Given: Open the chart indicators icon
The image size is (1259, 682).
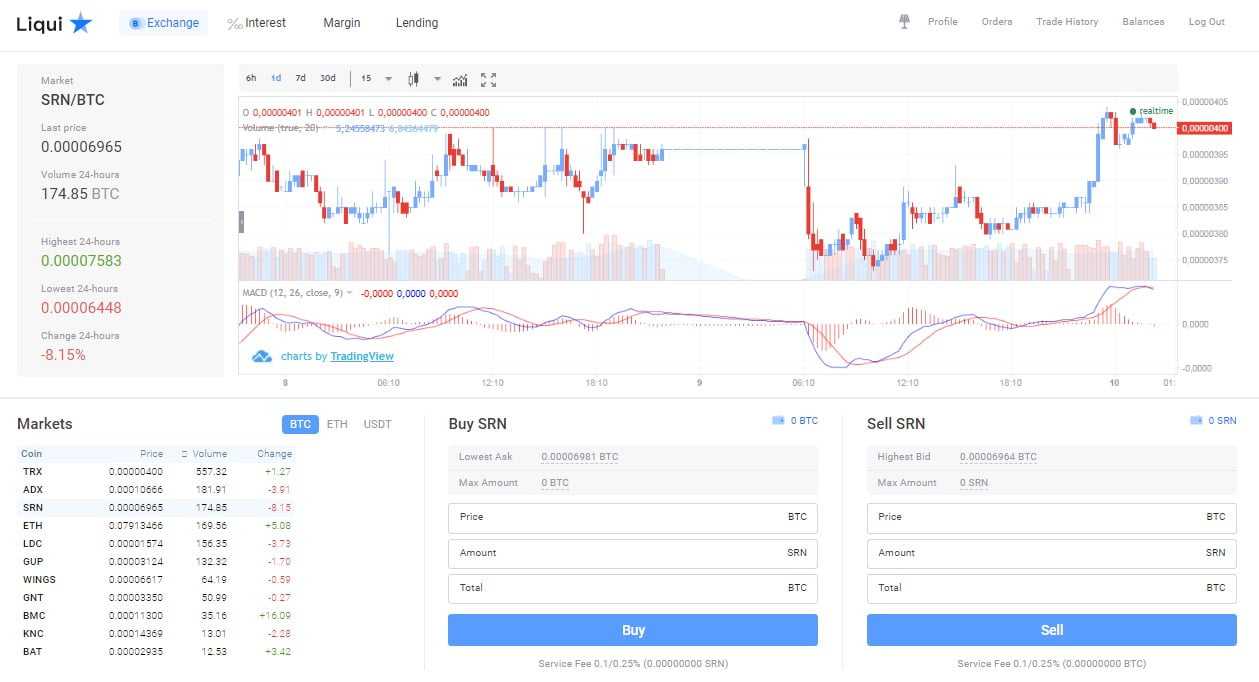Looking at the screenshot, I should (460, 79).
